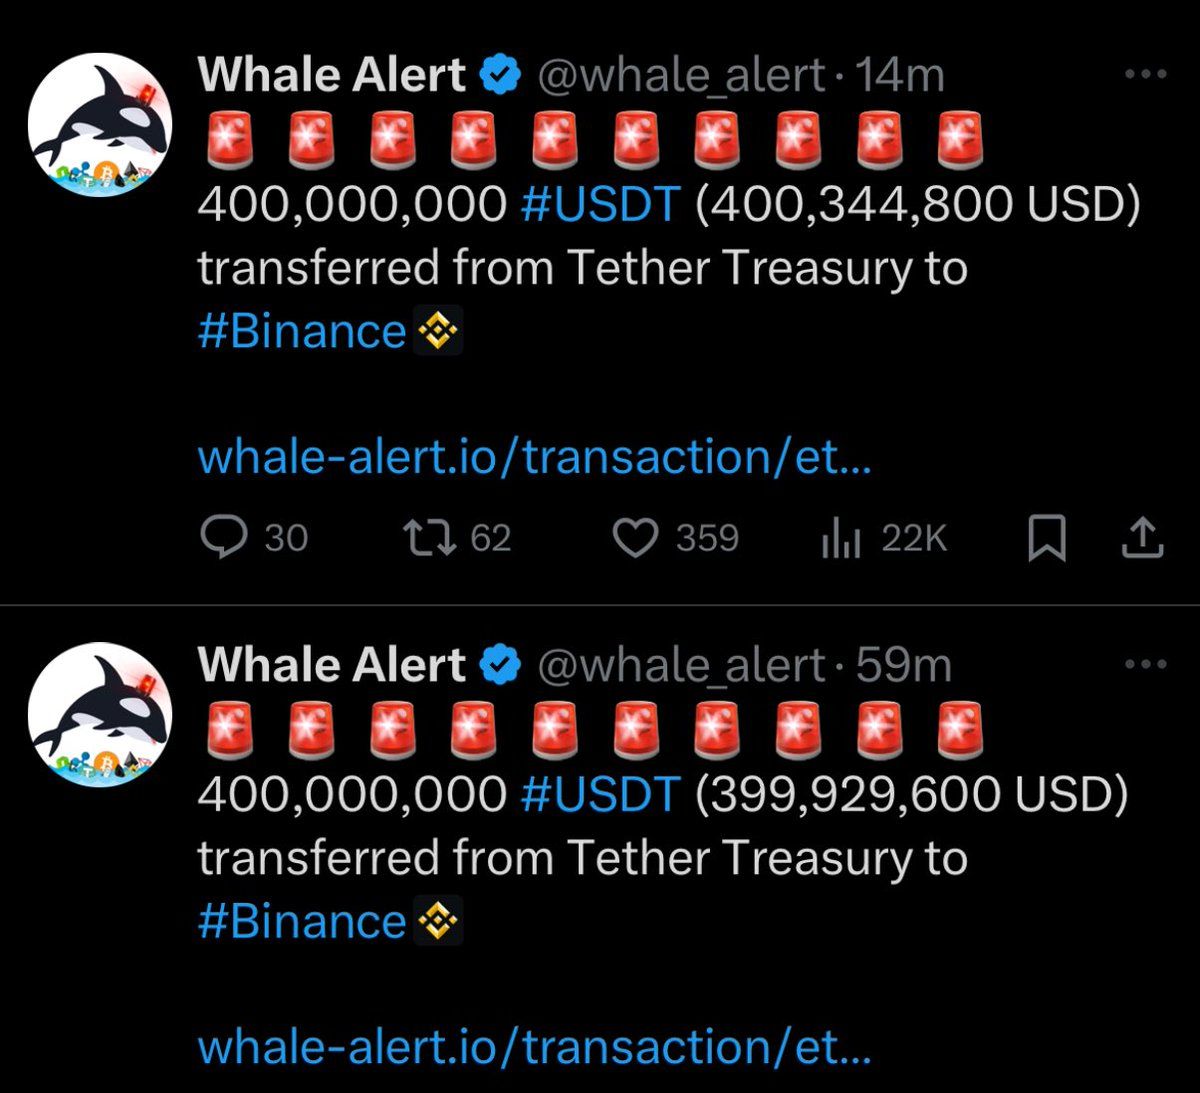Click #USDT hashtag in the second tweet
This screenshot has width=1200, height=1093.
point(601,794)
